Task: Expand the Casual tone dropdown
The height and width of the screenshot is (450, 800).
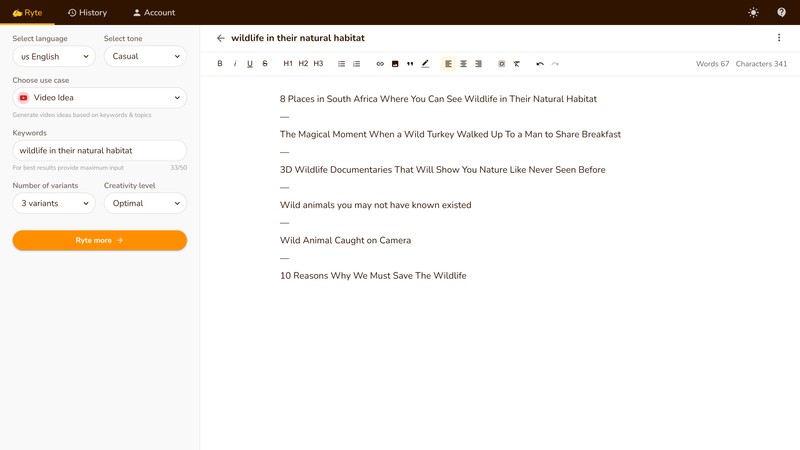Action: [x=145, y=57]
